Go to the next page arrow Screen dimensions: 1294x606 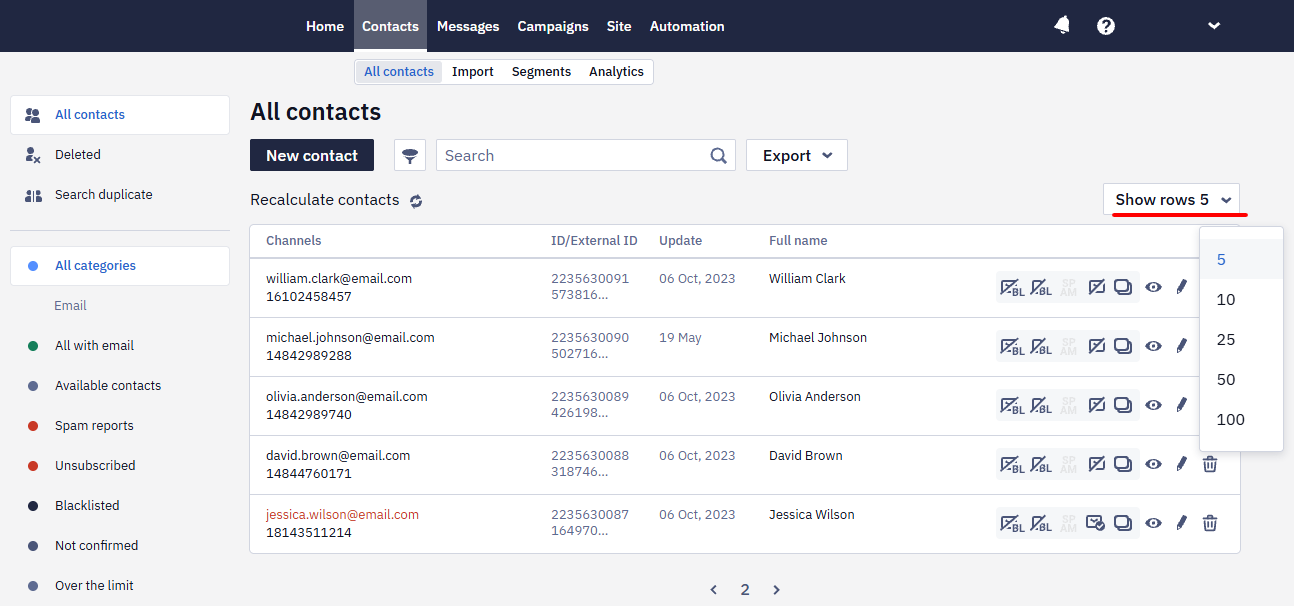[x=776, y=590]
